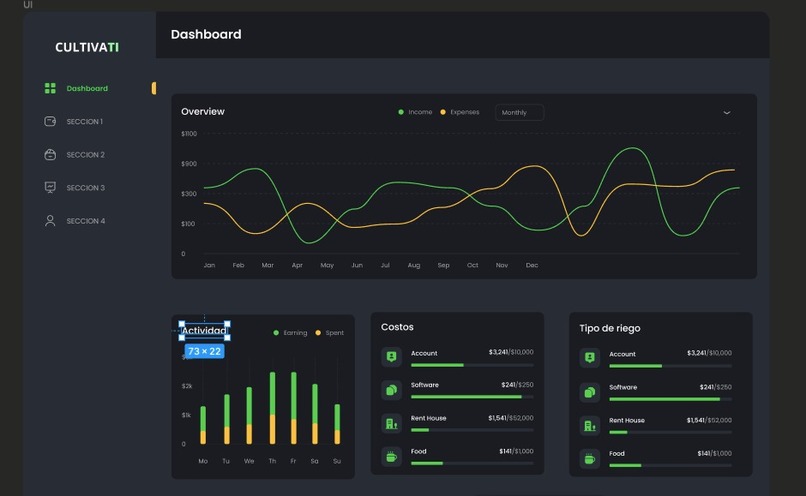The image size is (806, 496).
Task: Click the Tipo de riego card title
Action: point(610,328)
